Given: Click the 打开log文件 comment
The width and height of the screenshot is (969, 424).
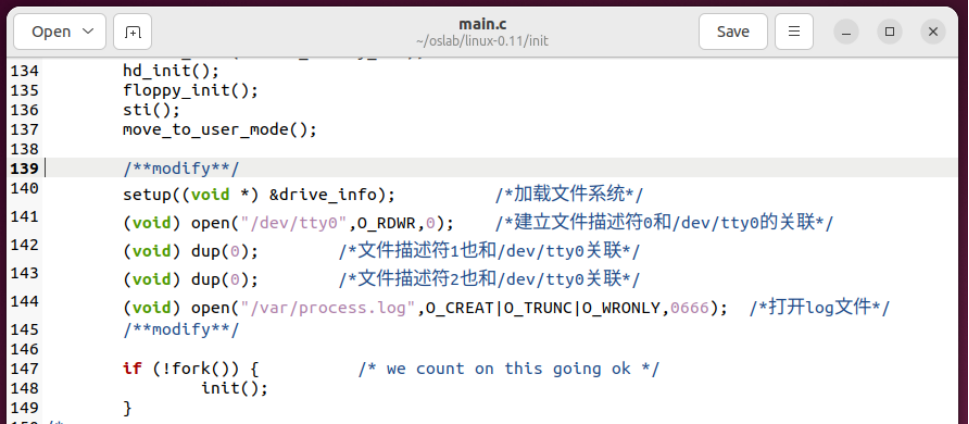Looking at the screenshot, I should (819, 308).
